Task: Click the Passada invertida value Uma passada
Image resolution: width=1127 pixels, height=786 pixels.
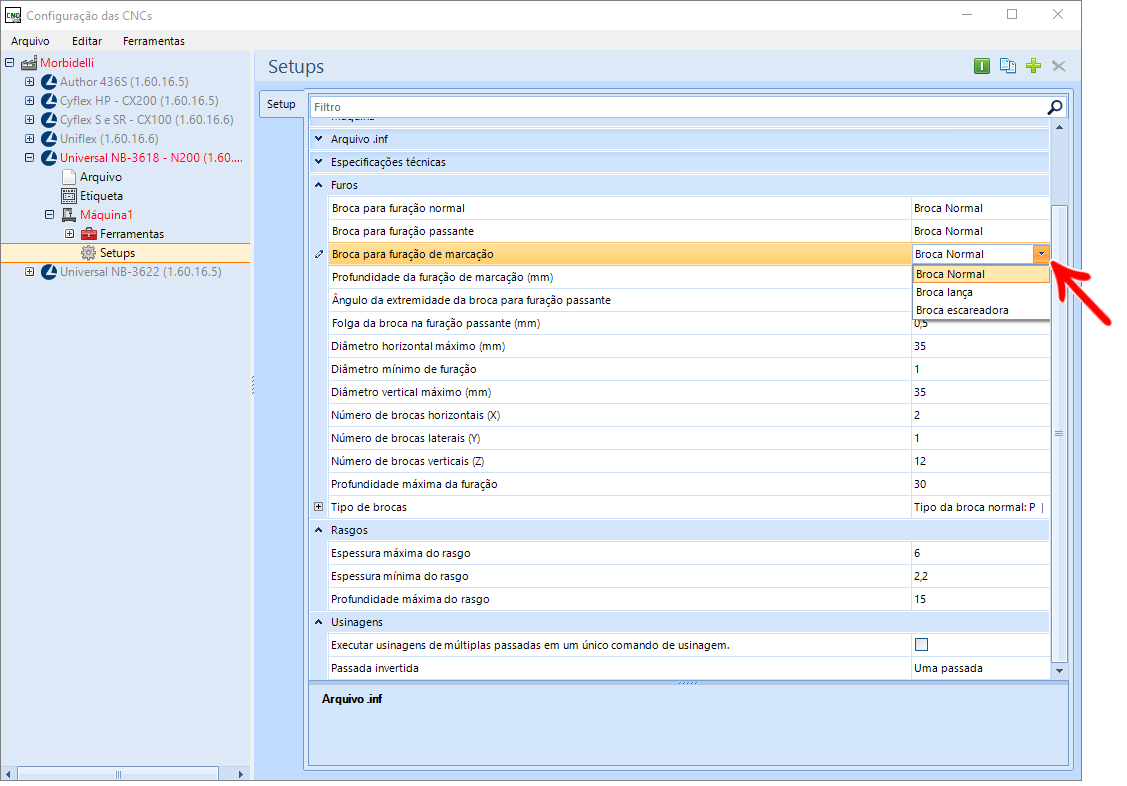Action: click(x=980, y=668)
